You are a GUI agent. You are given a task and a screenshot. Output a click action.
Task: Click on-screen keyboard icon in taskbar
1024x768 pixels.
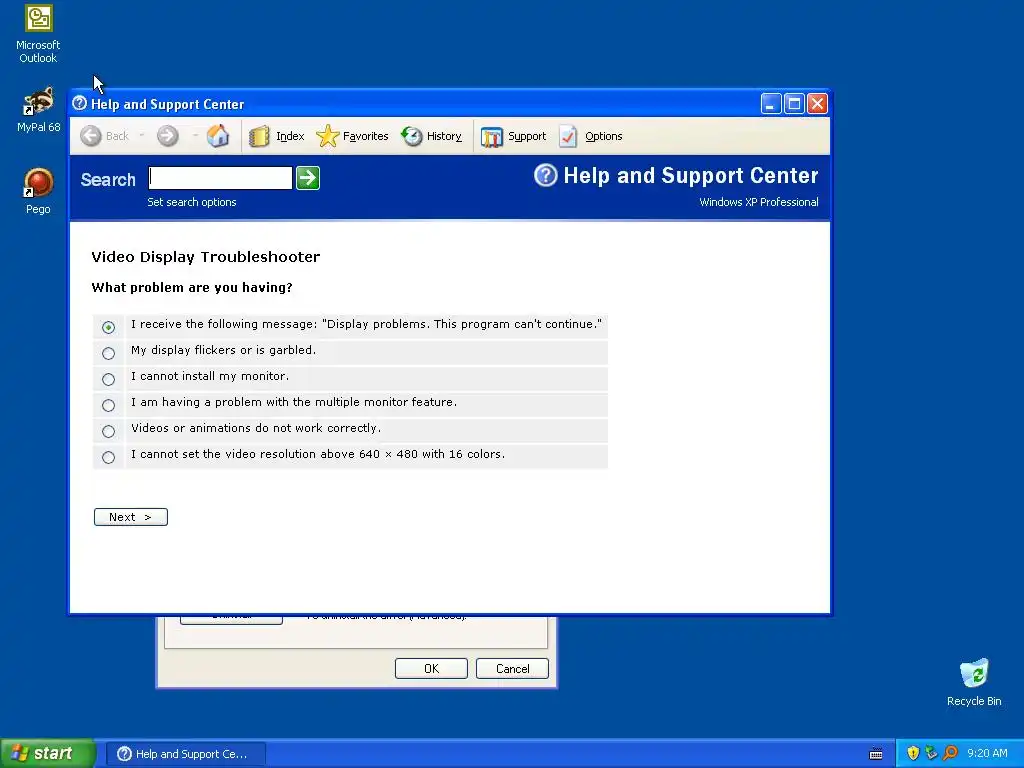pos(876,754)
